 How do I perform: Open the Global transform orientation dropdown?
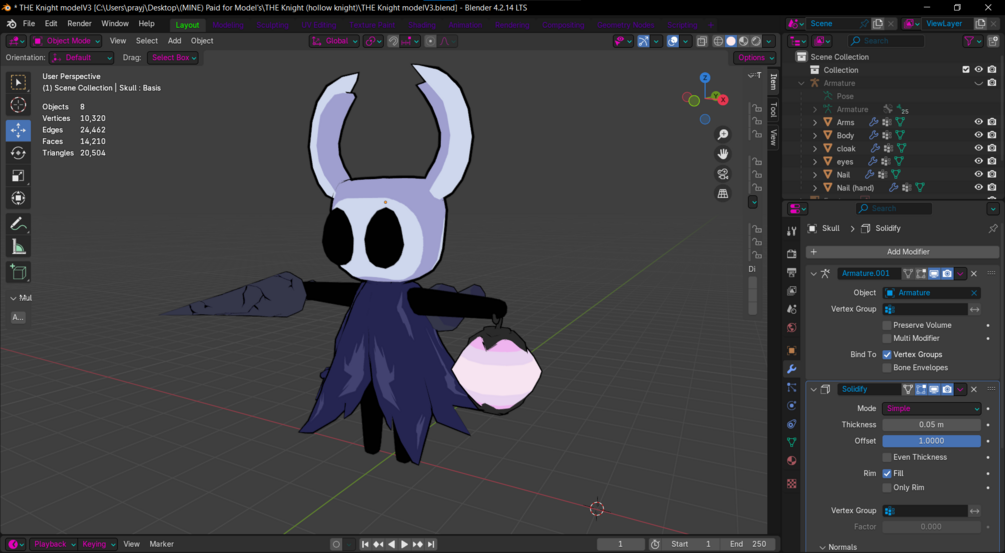(335, 41)
